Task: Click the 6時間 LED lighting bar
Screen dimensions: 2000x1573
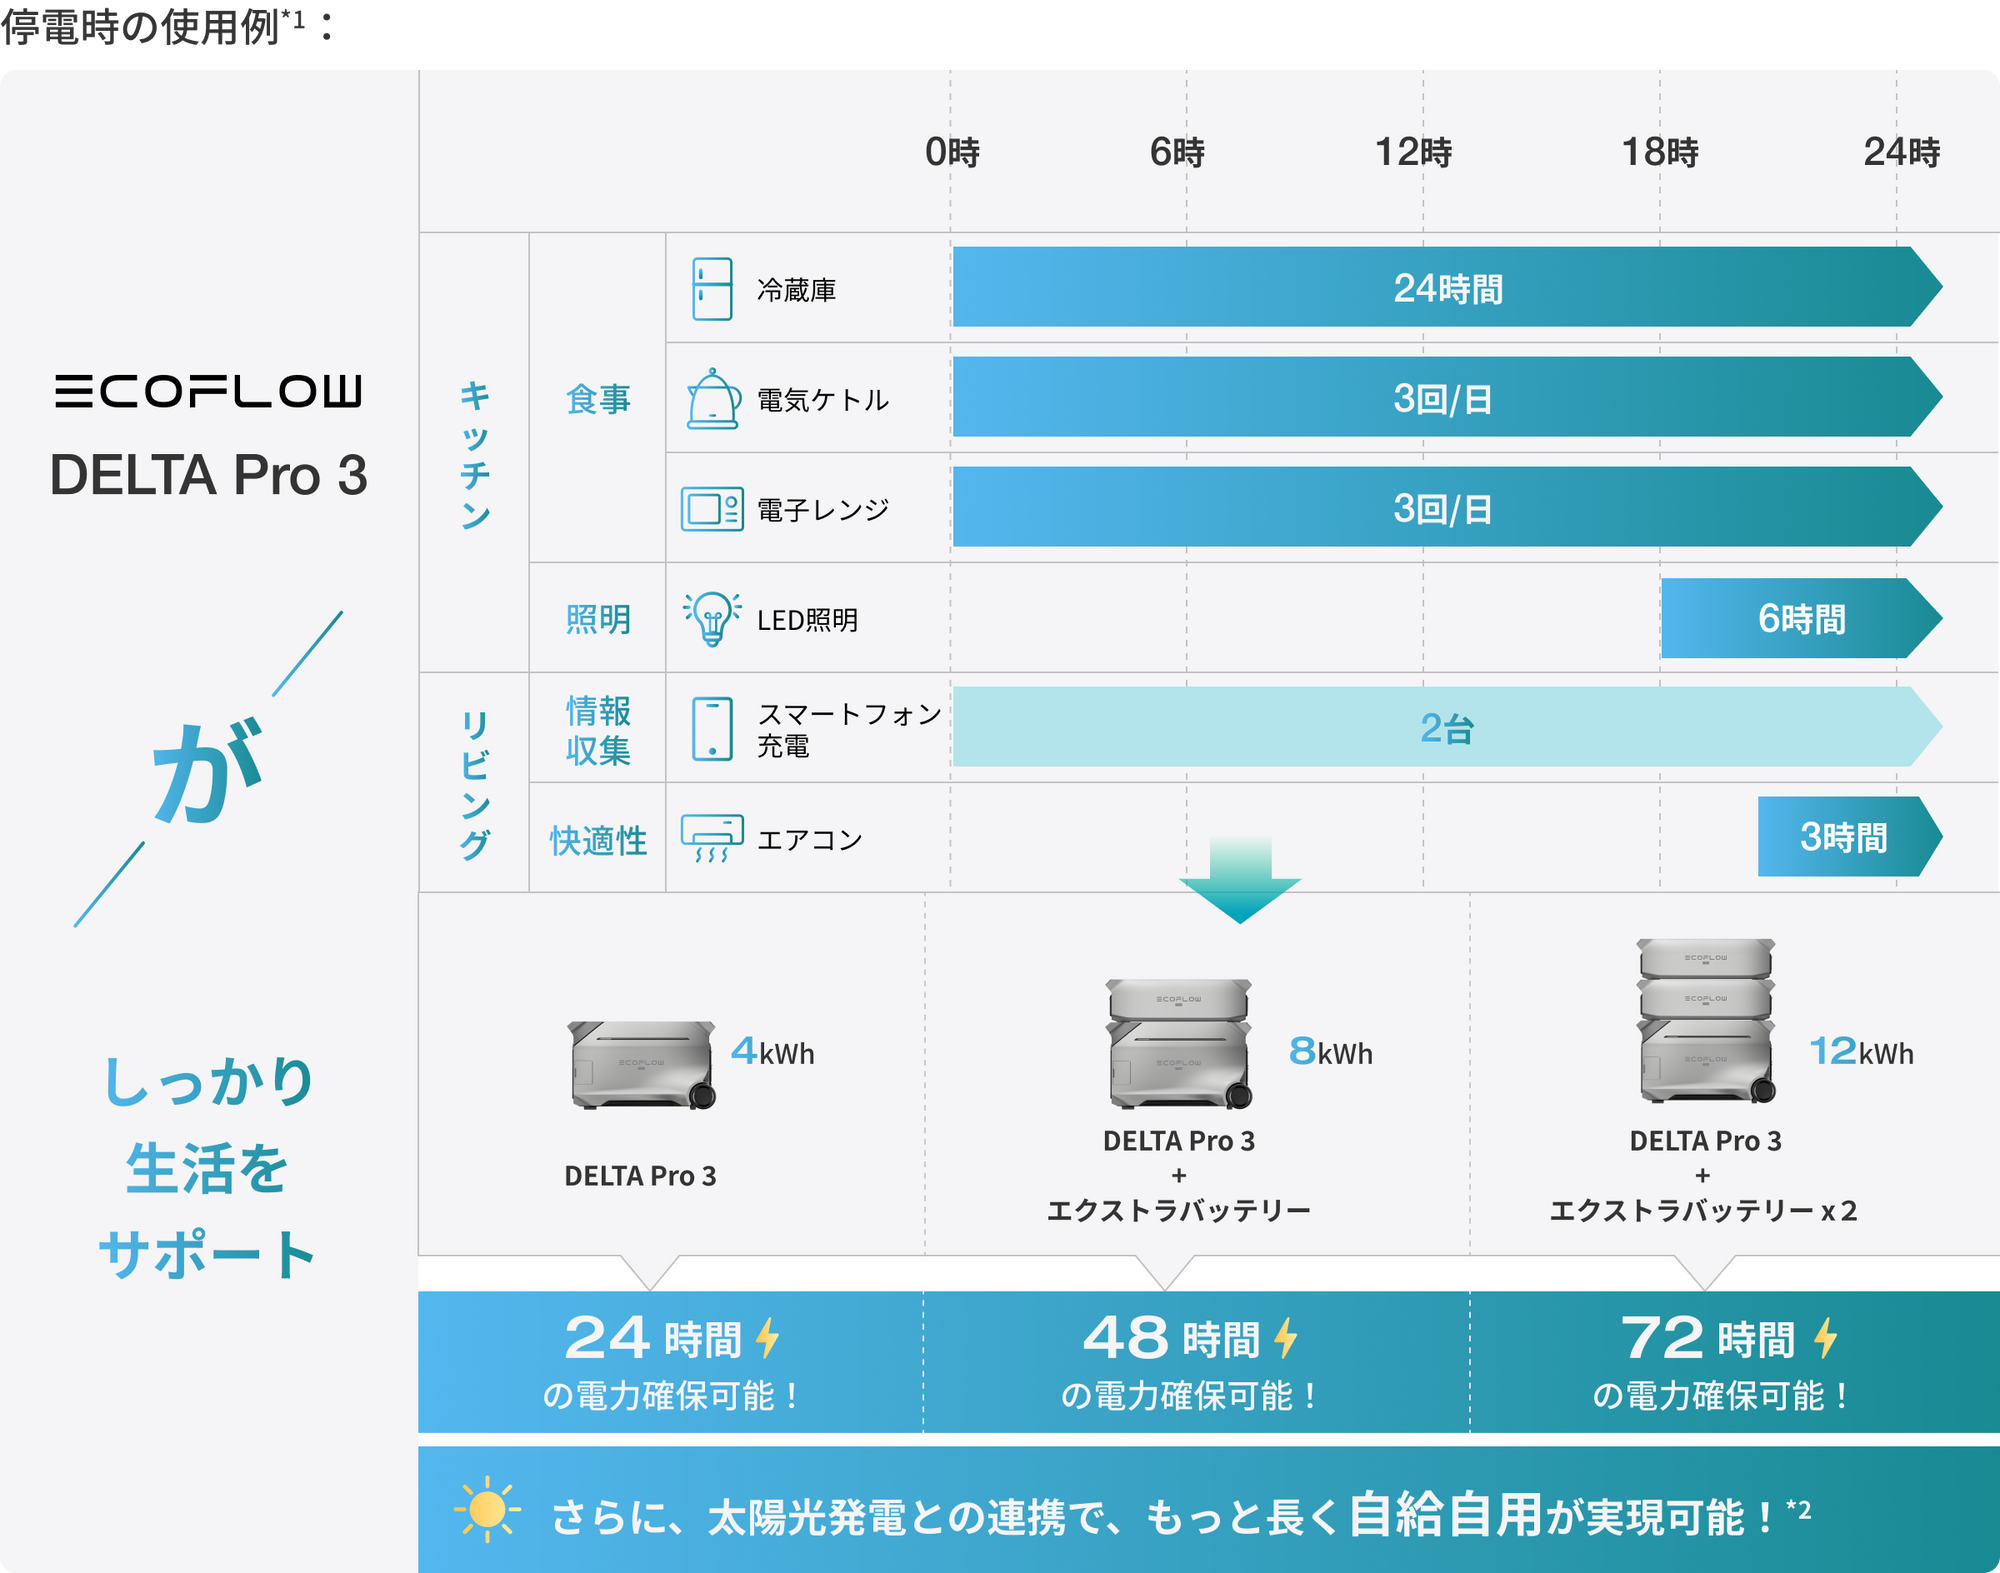Action: [x=1801, y=618]
